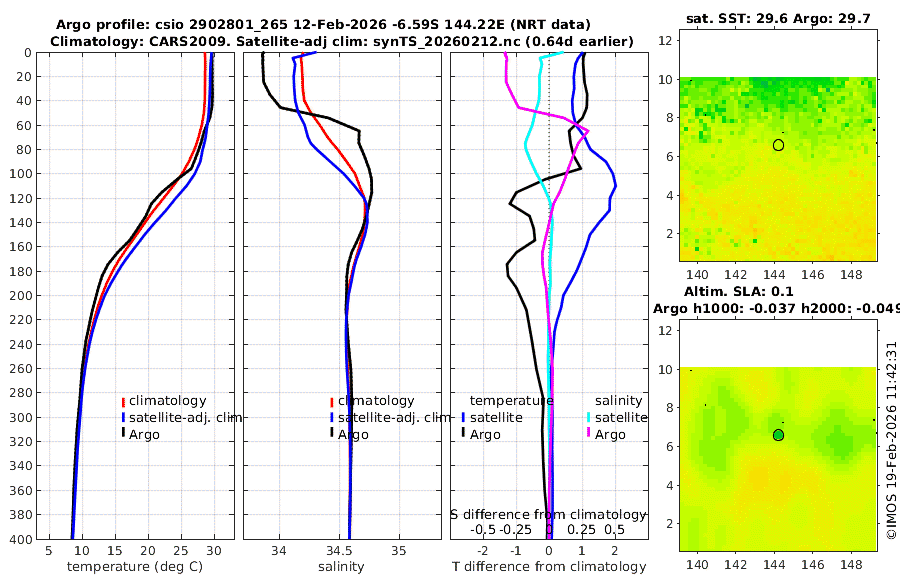Viewport: 900px width, 580px height.
Task: Click the longitude tick '144' on SST map
Action: pyautogui.click(x=774, y=274)
